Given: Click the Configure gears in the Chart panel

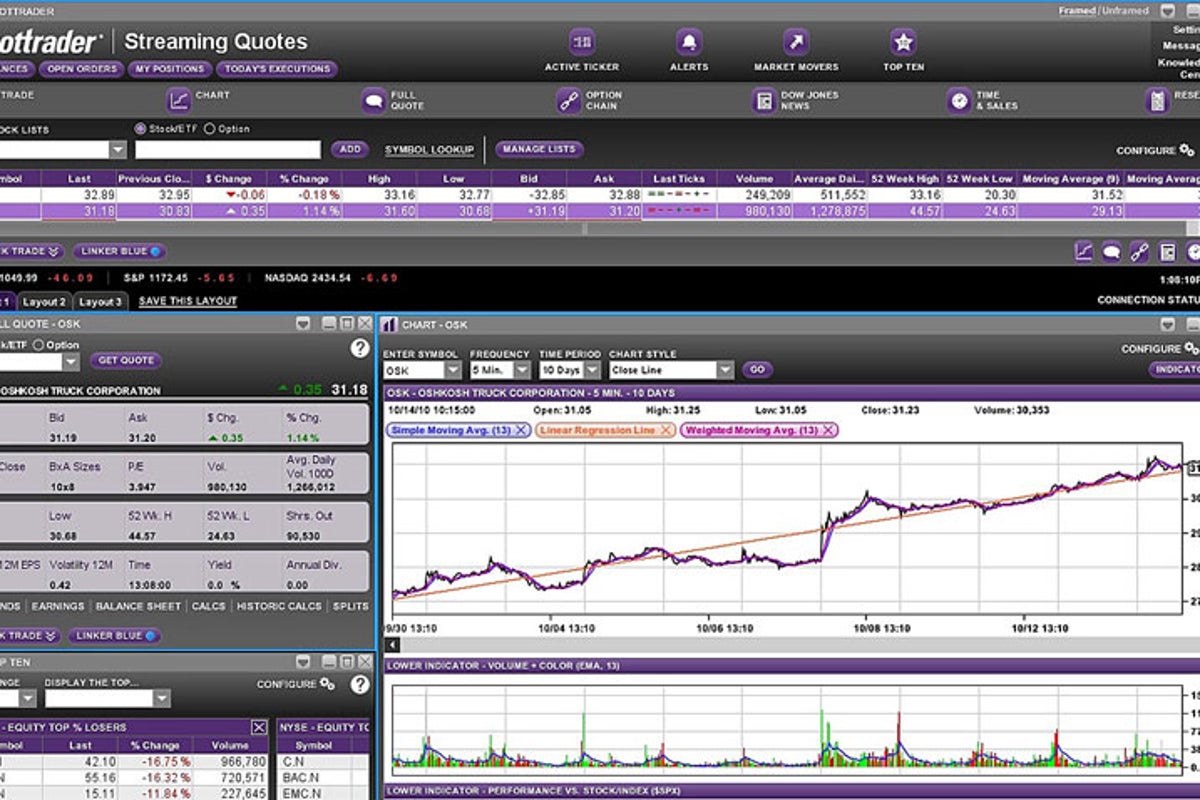Looking at the screenshot, I should click(x=1191, y=348).
